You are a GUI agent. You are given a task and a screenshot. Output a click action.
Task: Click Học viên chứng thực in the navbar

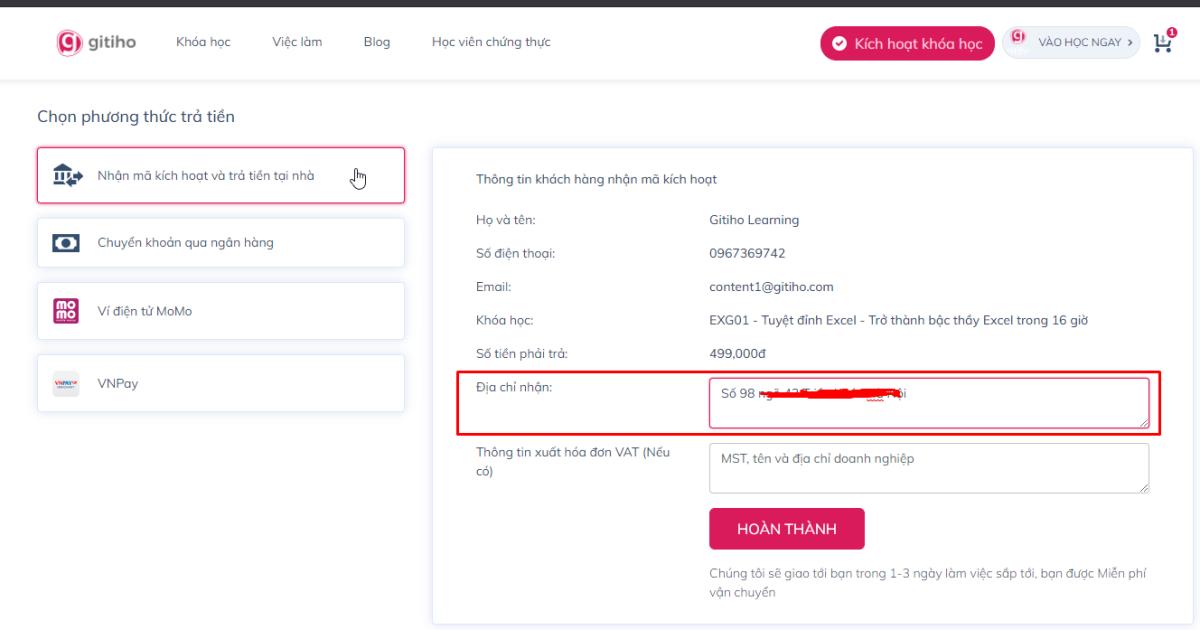click(x=492, y=42)
